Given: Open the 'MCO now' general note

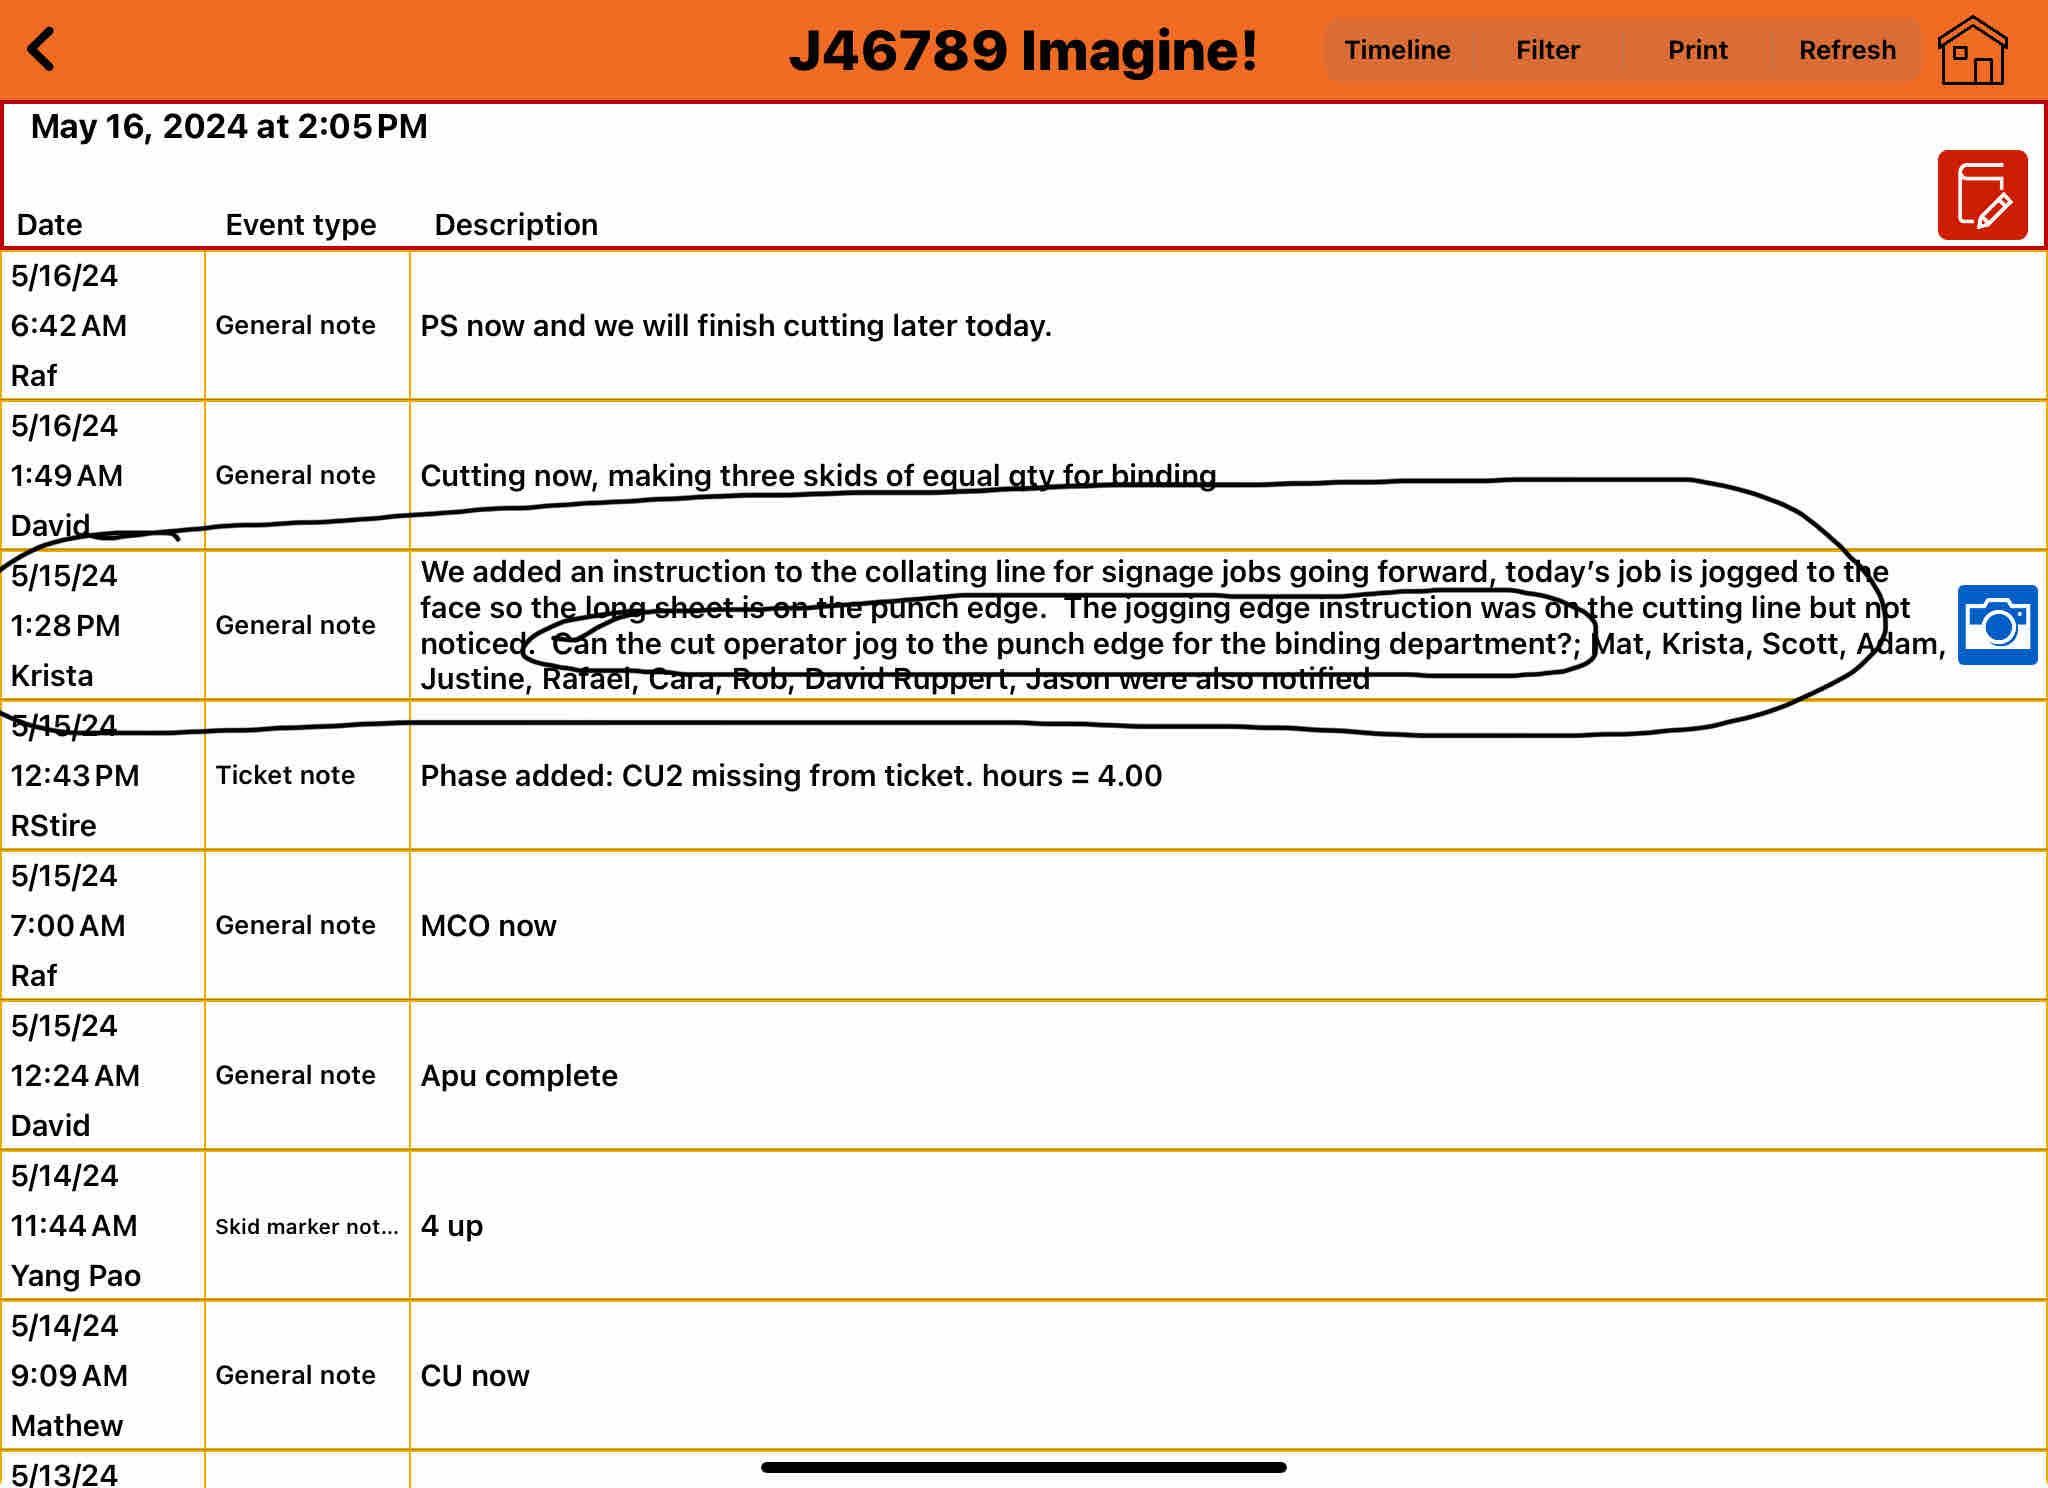Looking at the screenshot, I should pos(488,926).
